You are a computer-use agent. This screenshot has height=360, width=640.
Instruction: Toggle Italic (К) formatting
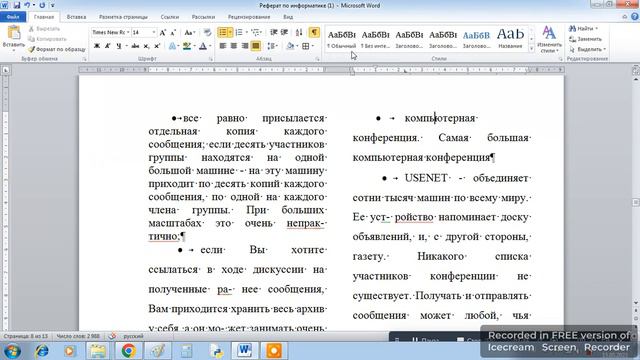(x=107, y=46)
